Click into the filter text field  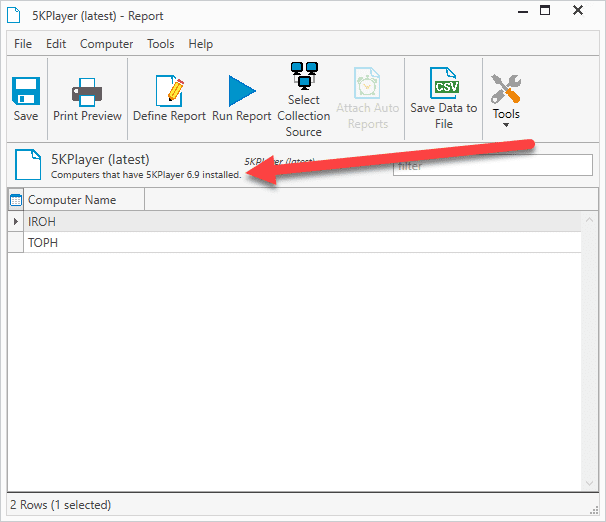point(493,165)
